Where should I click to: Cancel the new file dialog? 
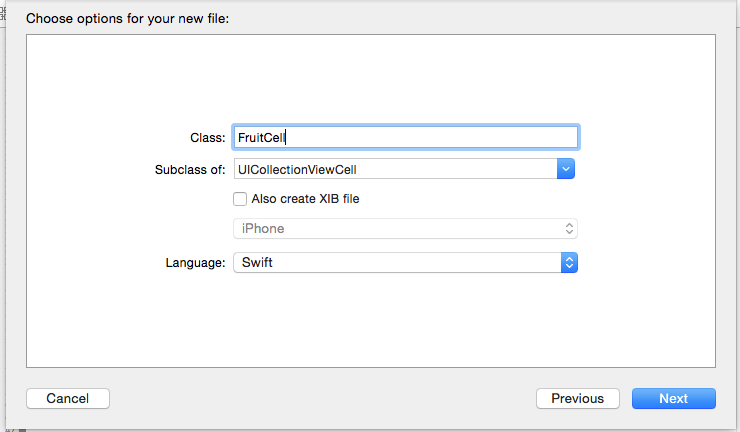pyautogui.click(x=68, y=398)
